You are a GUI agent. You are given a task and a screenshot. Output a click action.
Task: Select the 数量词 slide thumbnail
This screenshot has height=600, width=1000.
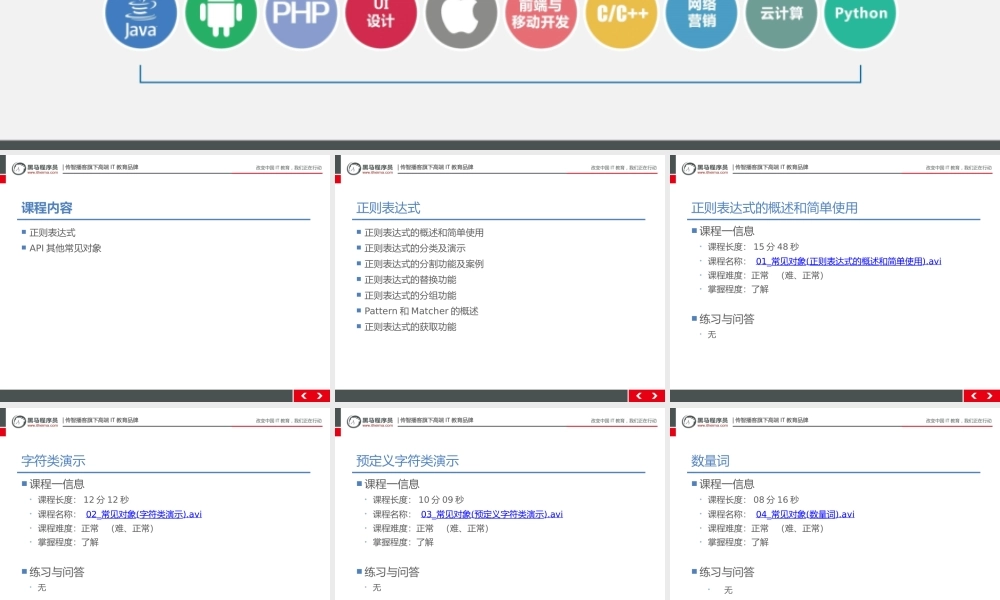(835, 500)
